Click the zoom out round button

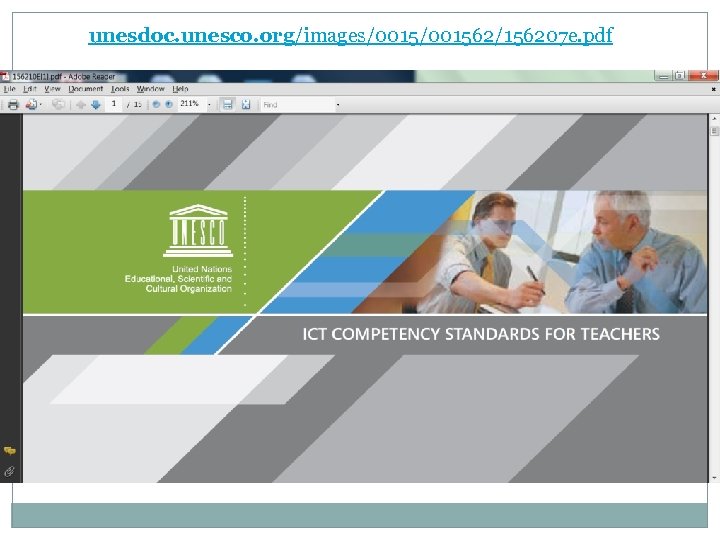(x=156, y=105)
